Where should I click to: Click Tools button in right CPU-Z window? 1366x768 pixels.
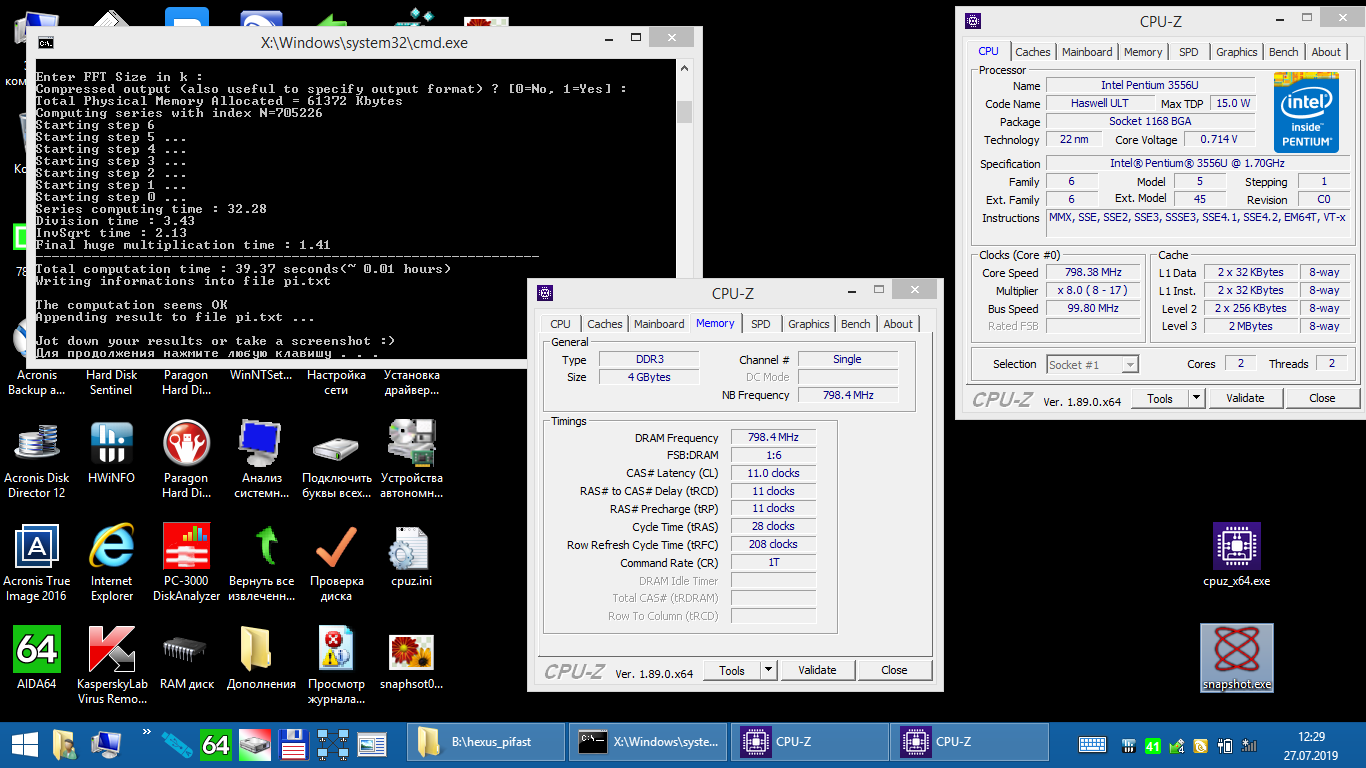[1160, 398]
